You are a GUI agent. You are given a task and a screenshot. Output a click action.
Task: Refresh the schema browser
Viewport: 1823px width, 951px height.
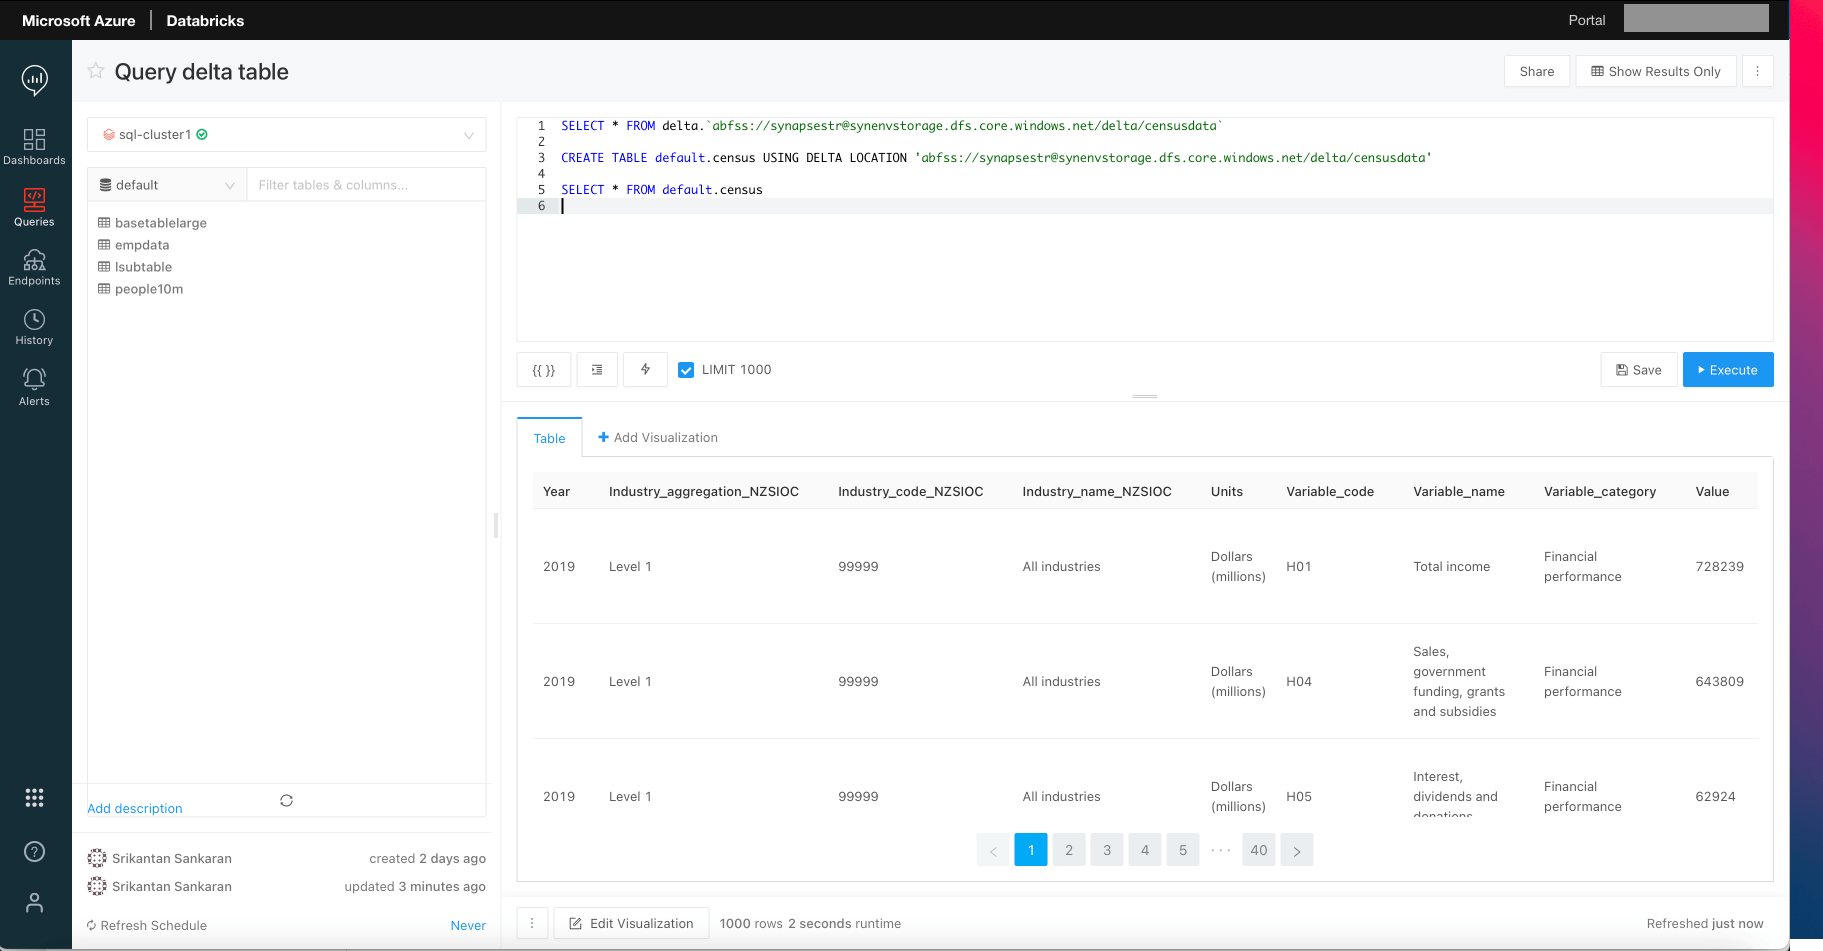pos(286,800)
